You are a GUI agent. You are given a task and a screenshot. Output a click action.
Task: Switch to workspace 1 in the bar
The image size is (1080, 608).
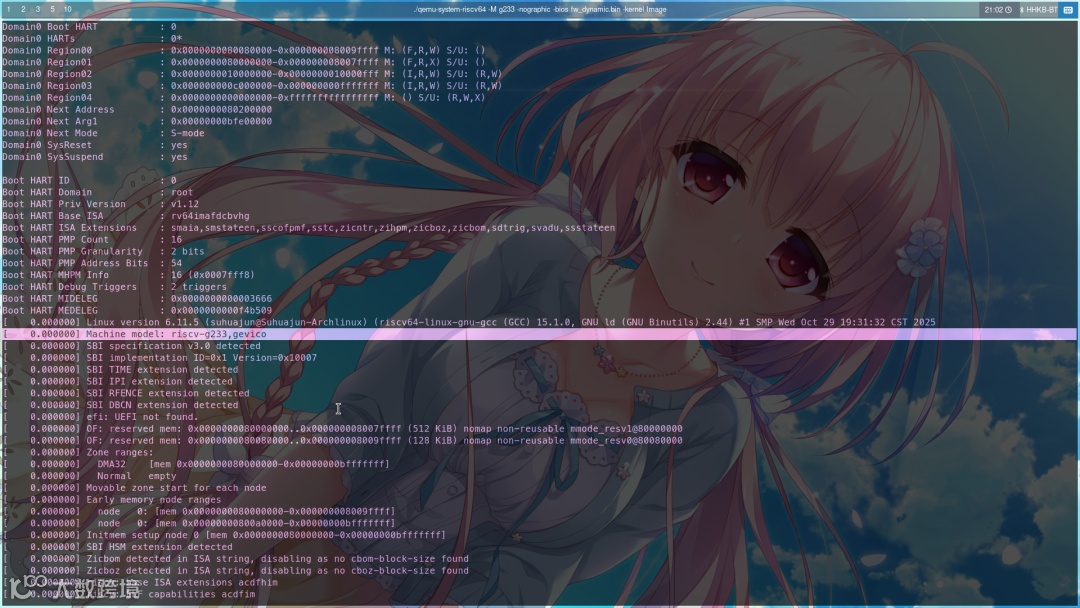(8, 9)
